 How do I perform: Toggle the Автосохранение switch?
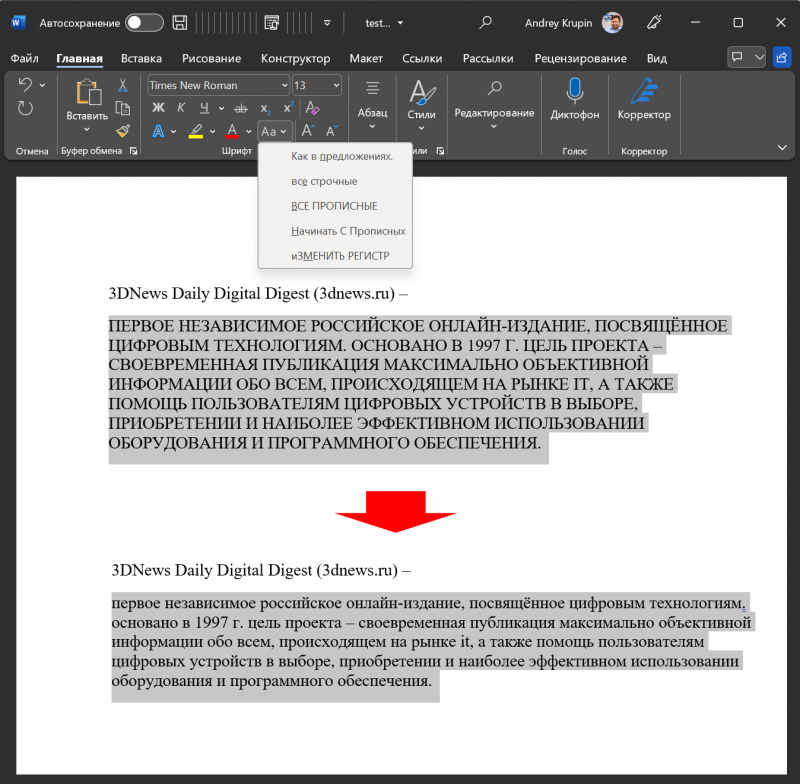pos(144,22)
